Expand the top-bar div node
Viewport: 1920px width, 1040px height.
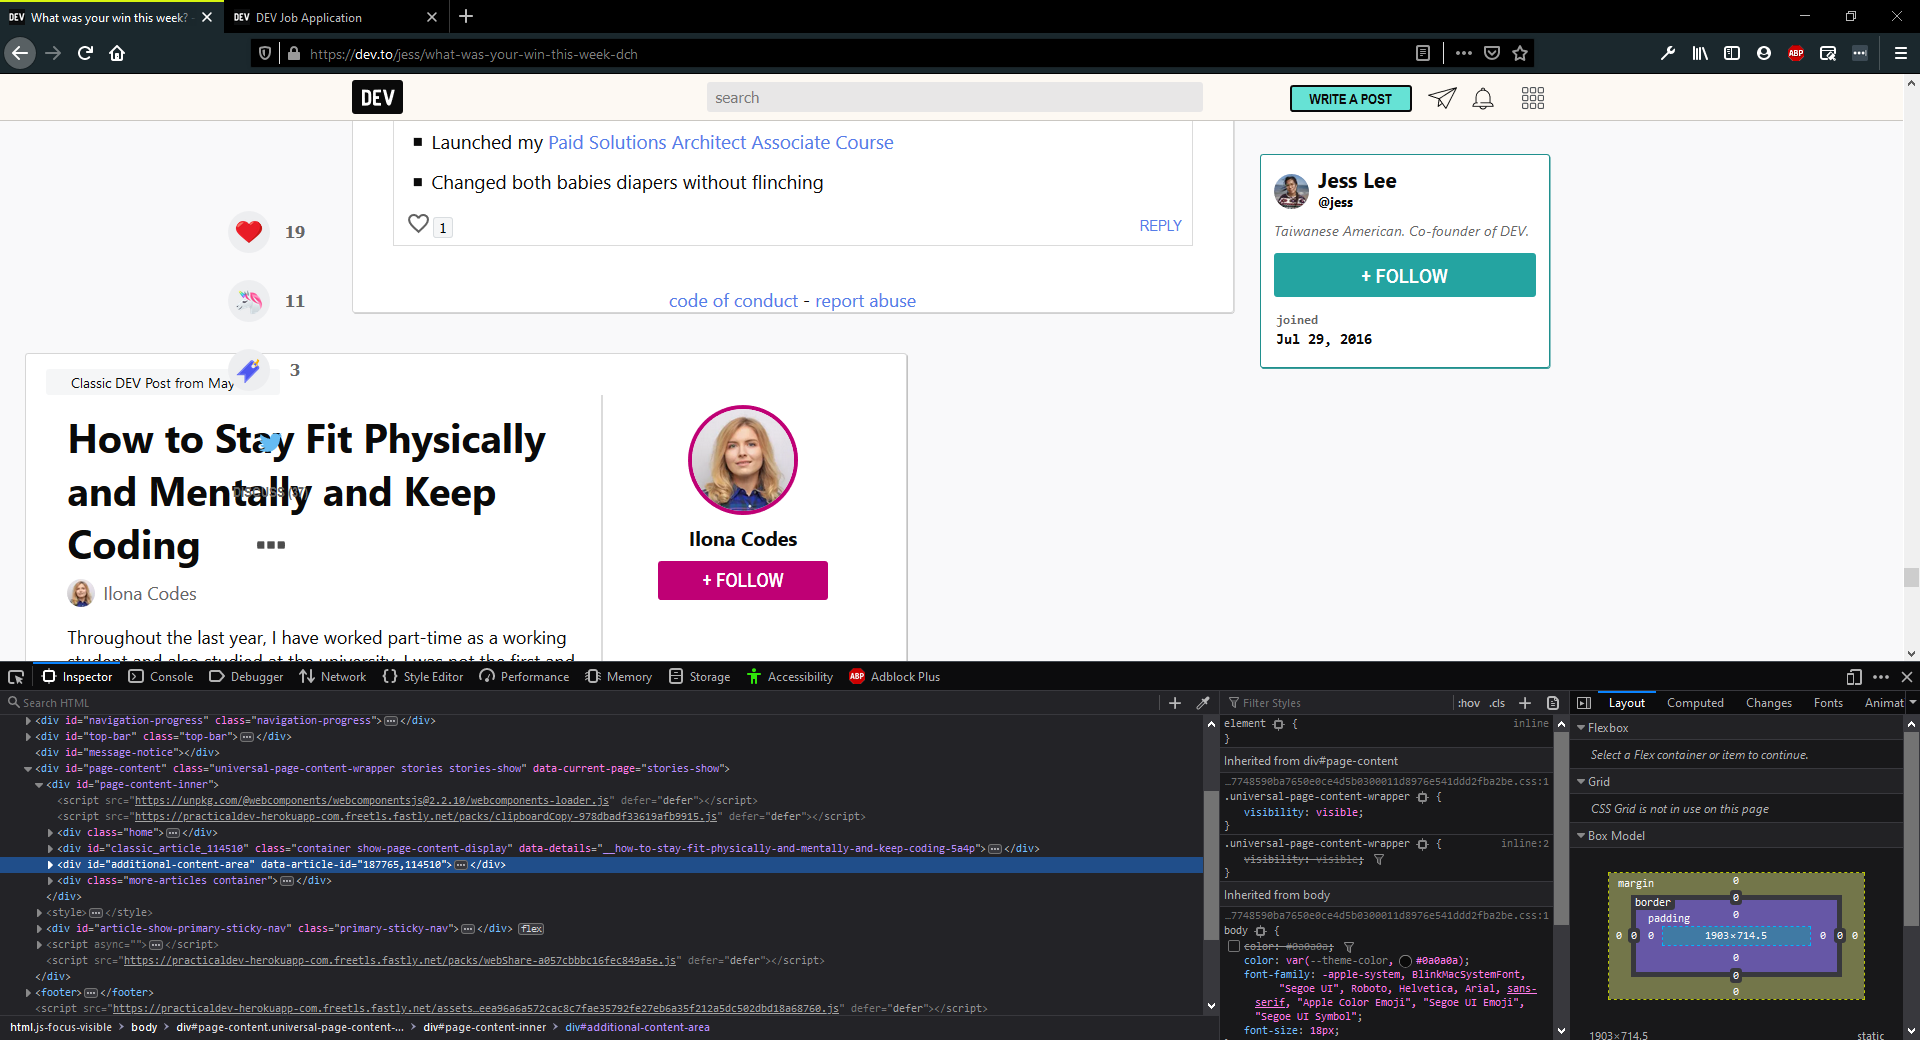pos(28,737)
